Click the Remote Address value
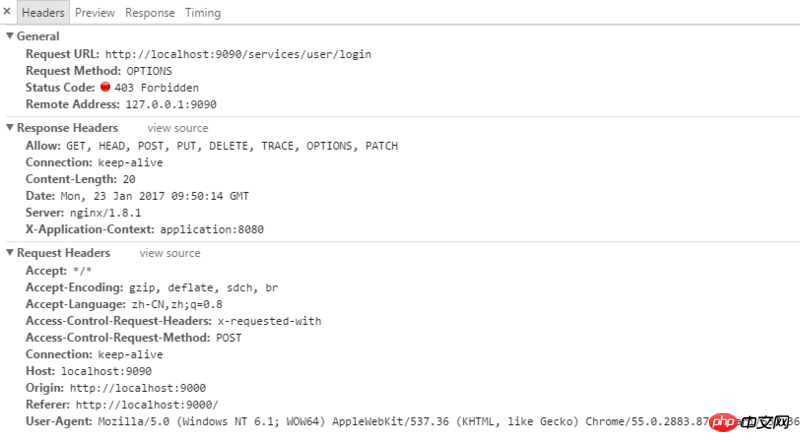Viewport: 800px width, 442px height. pos(171,105)
